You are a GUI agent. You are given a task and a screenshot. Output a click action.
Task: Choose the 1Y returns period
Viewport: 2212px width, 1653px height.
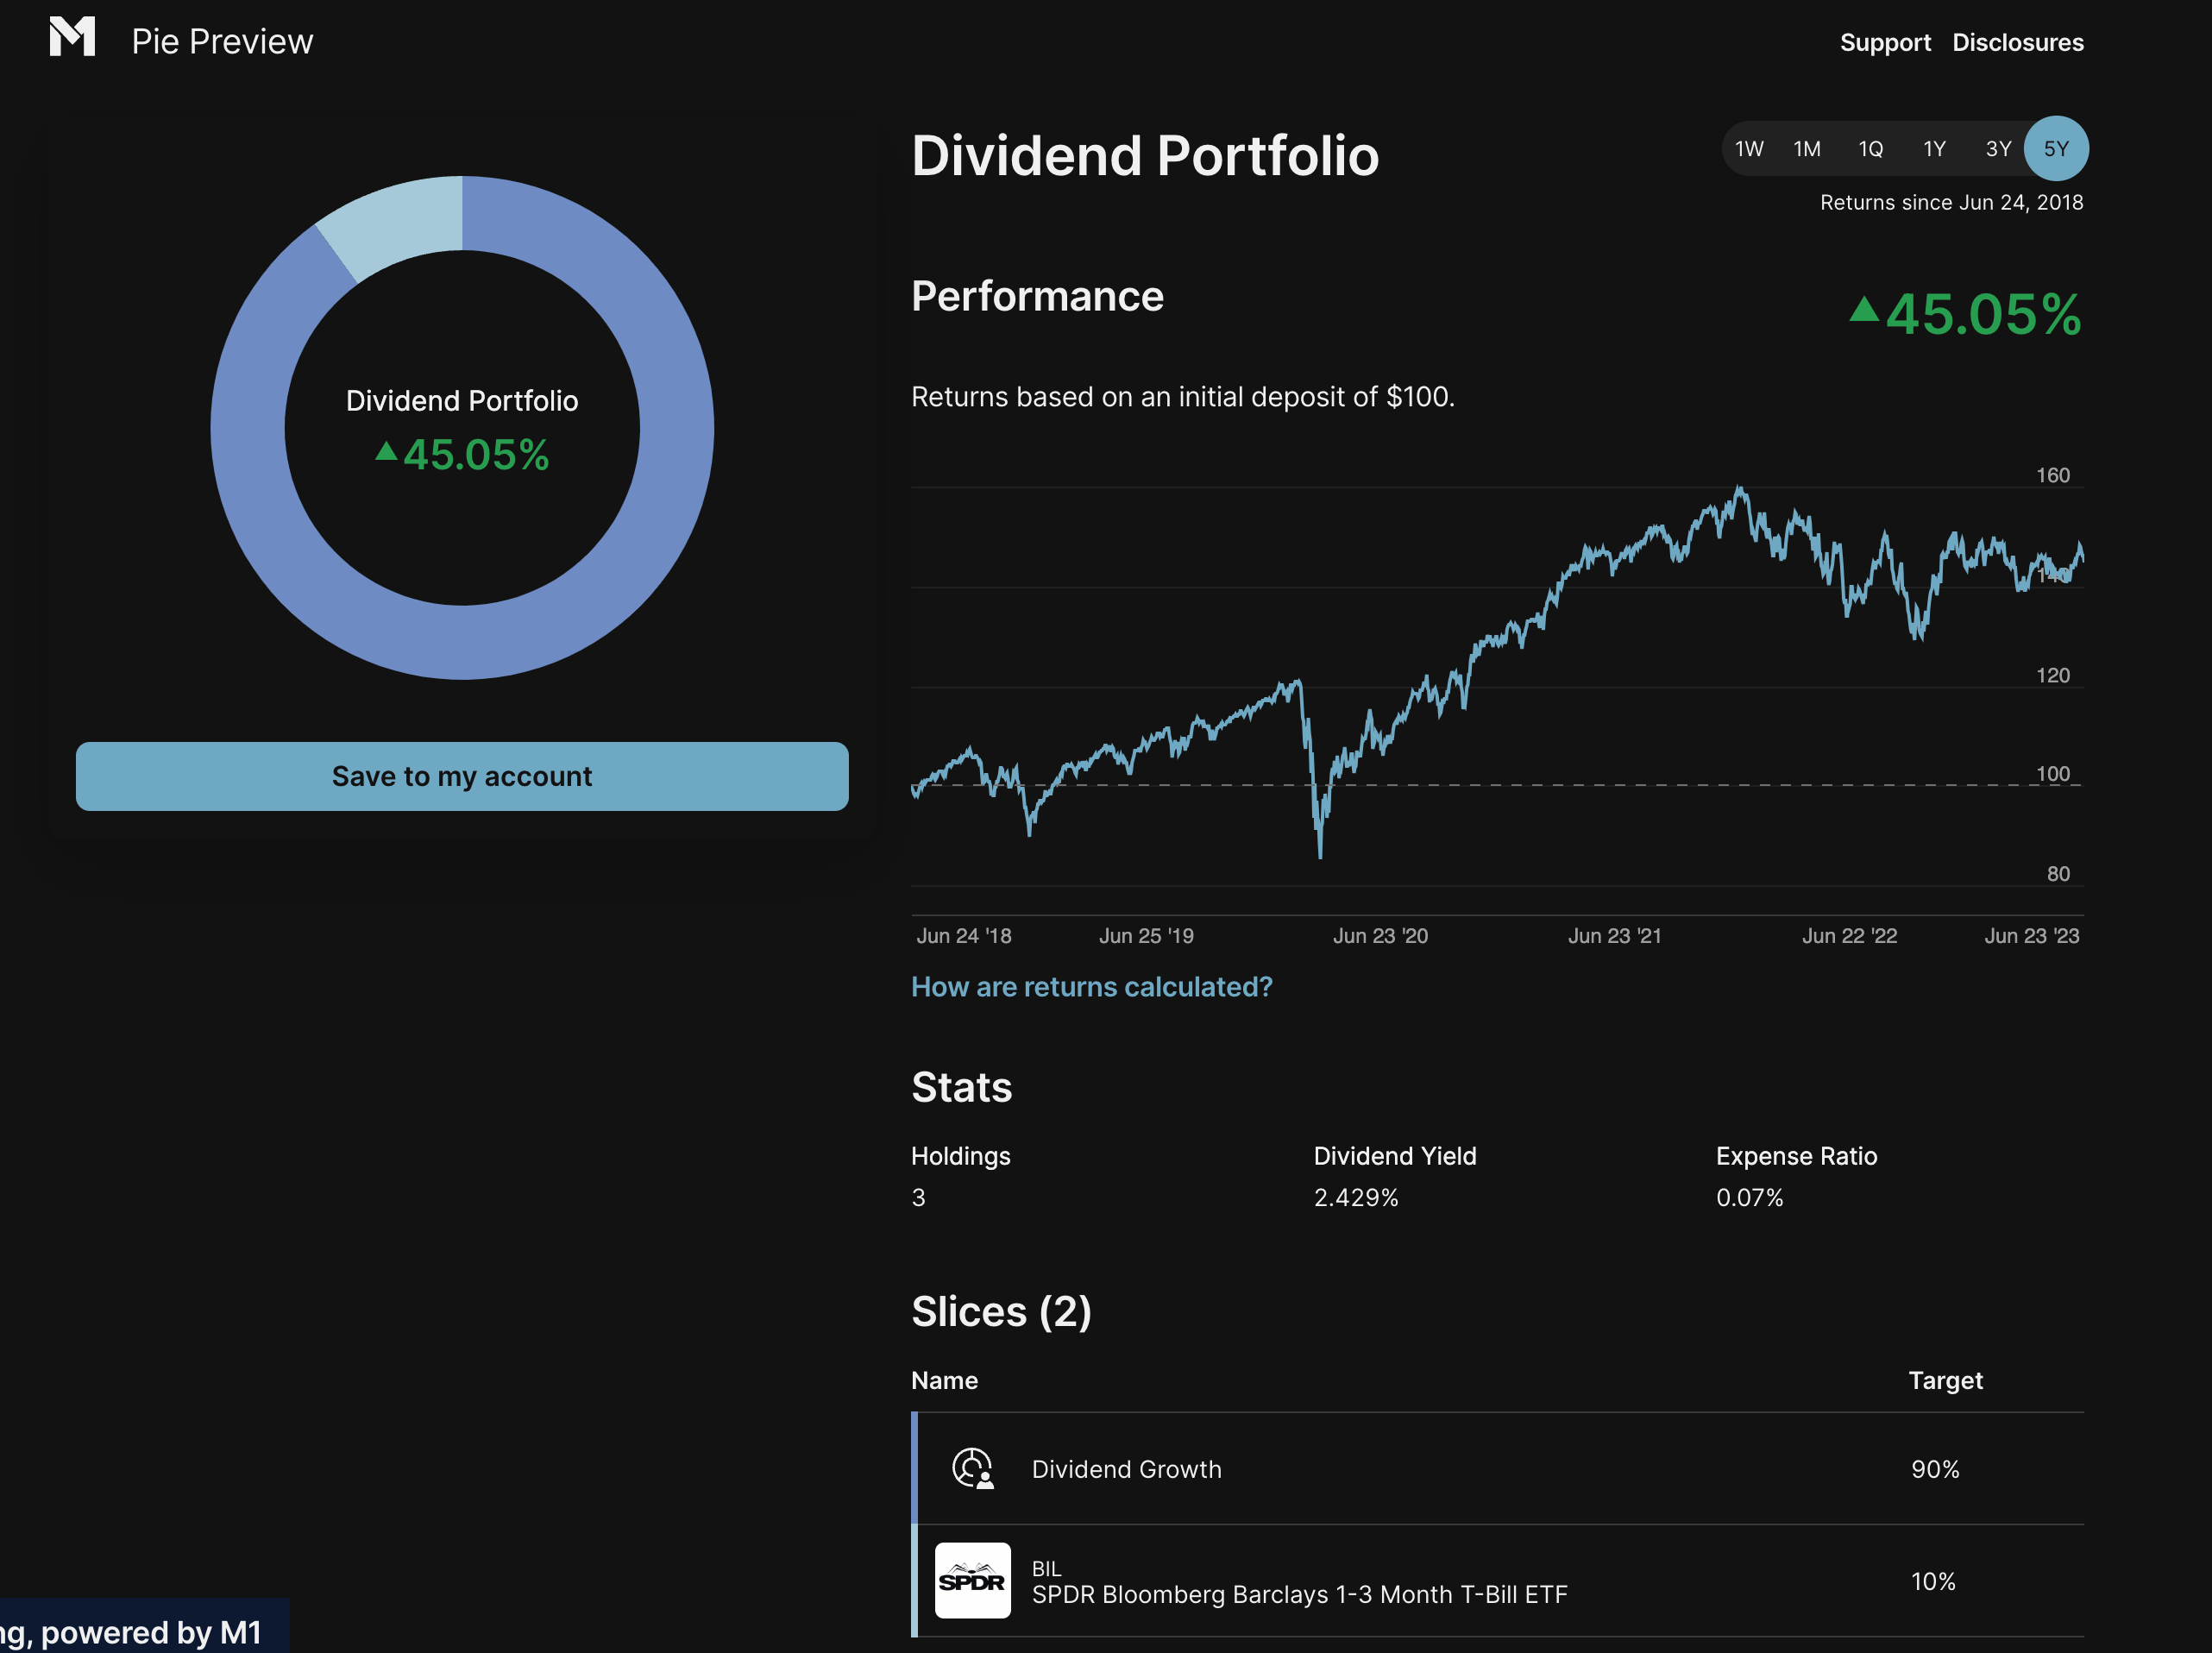(1934, 149)
